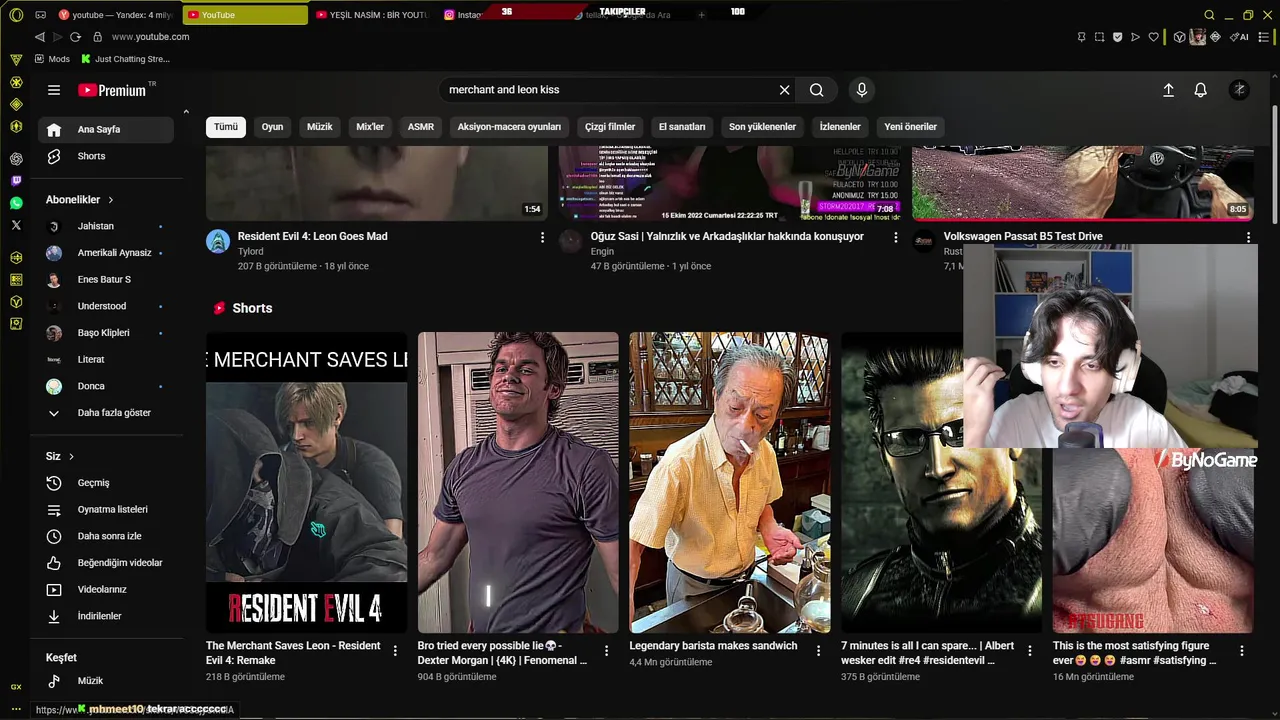Switch to the Yandex youtube tab
This screenshot has width=1280, height=720.
click(115, 15)
